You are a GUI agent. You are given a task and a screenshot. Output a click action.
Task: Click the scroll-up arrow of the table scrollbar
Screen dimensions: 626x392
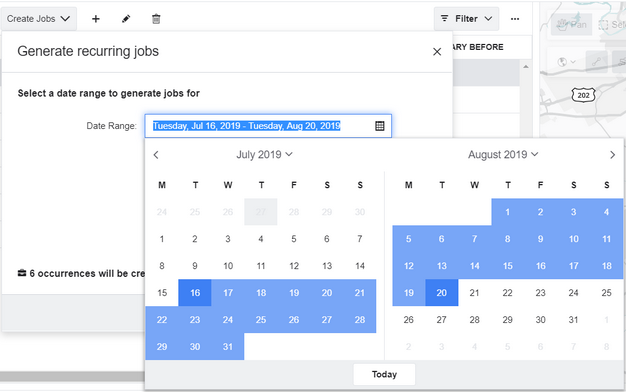(x=526, y=67)
